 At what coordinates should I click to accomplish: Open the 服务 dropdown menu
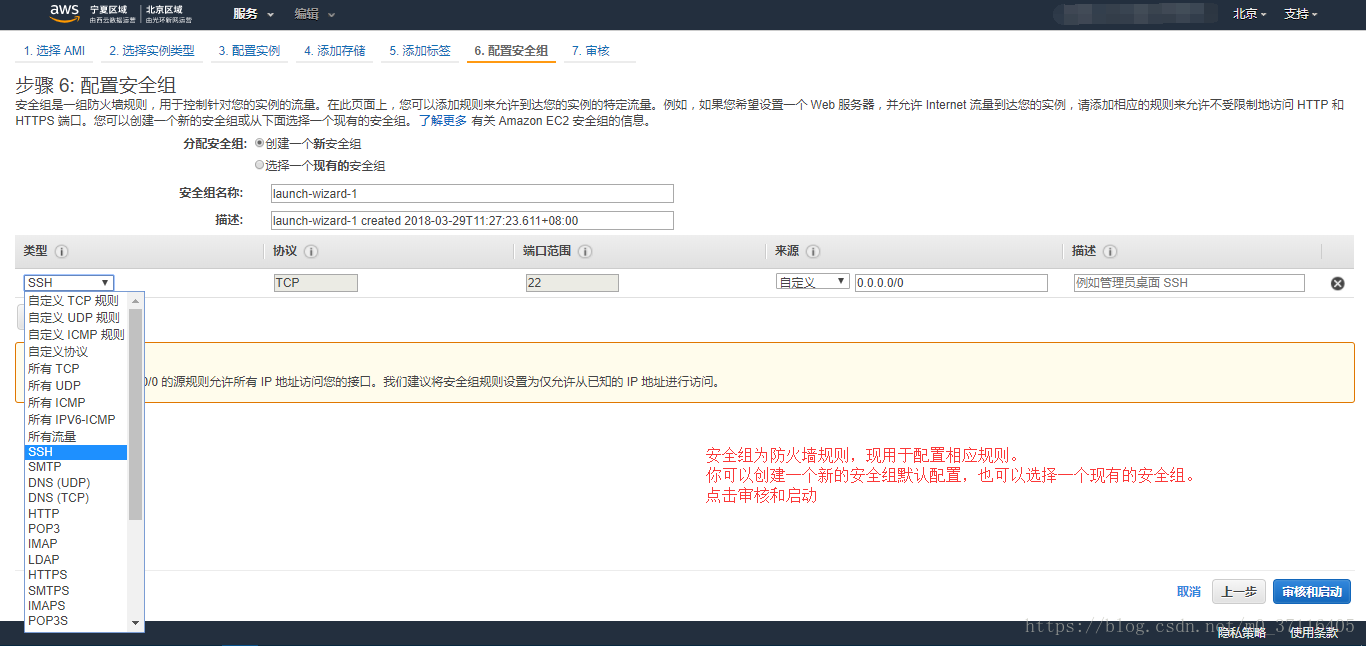point(253,14)
